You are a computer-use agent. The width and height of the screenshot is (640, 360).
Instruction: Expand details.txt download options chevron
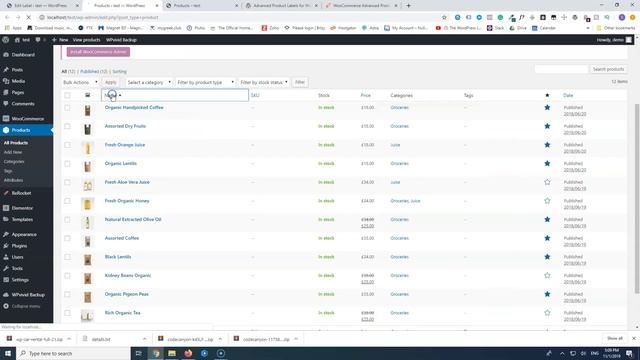(144, 339)
